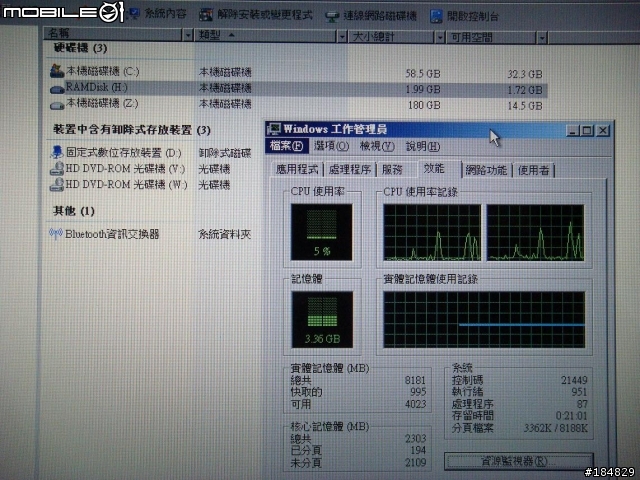The image size is (640, 480).
Task: Click the Bluetooth資訊交換器 icon
Action: pyautogui.click(x=56, y=234)
